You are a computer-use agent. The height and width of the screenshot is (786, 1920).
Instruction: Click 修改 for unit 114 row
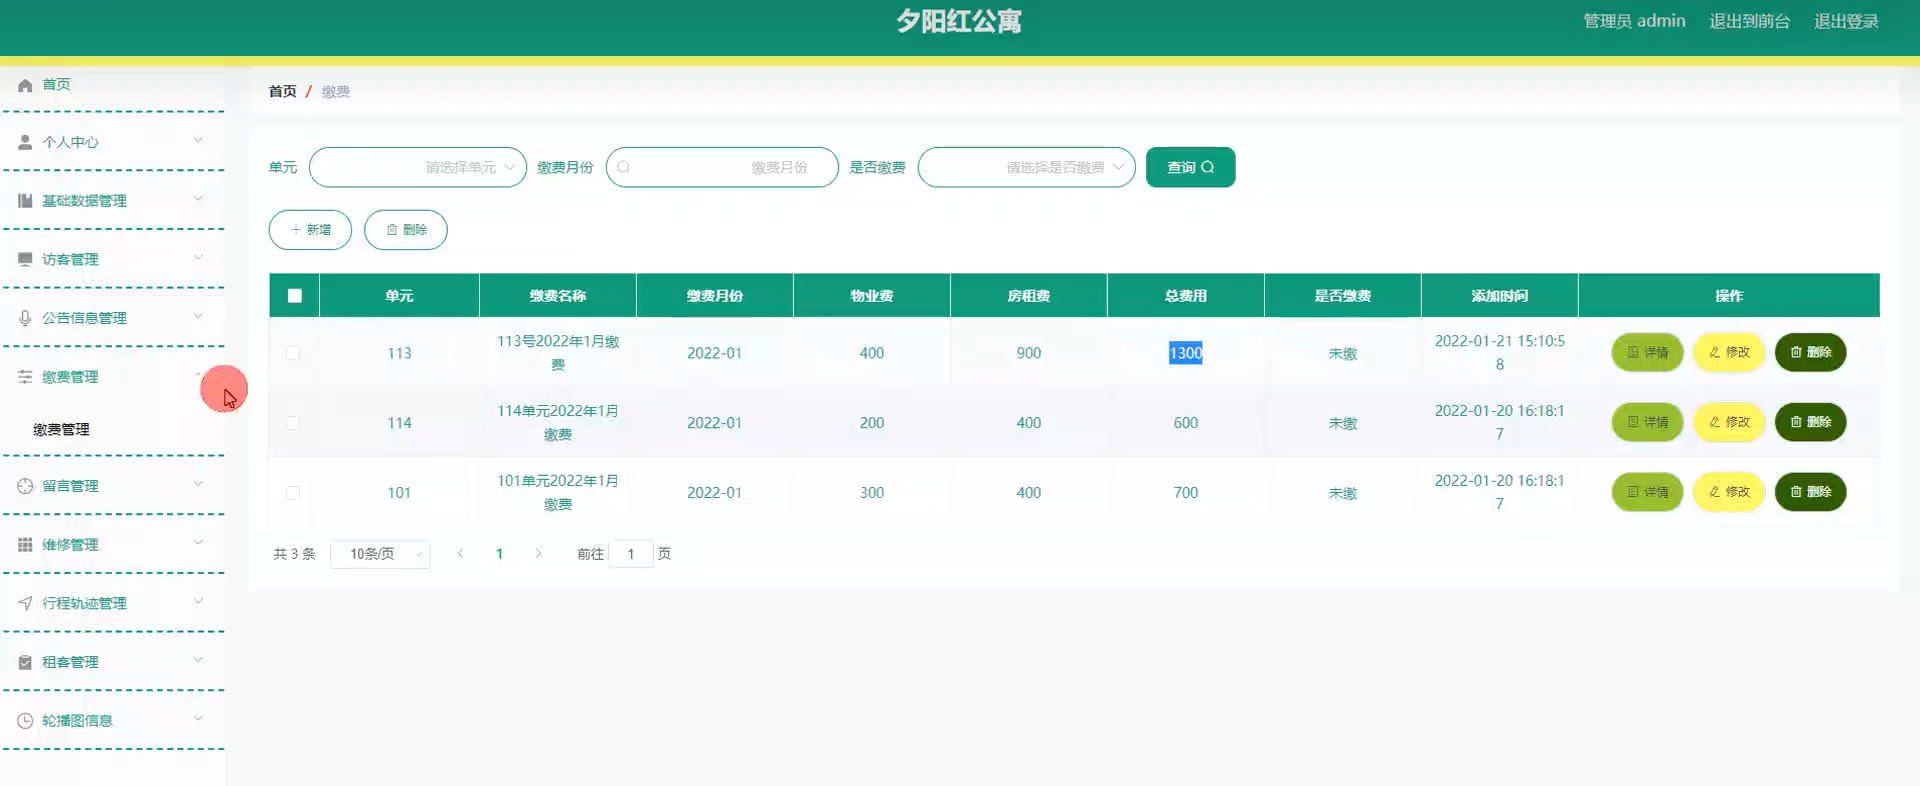[x=1729, y=422]
